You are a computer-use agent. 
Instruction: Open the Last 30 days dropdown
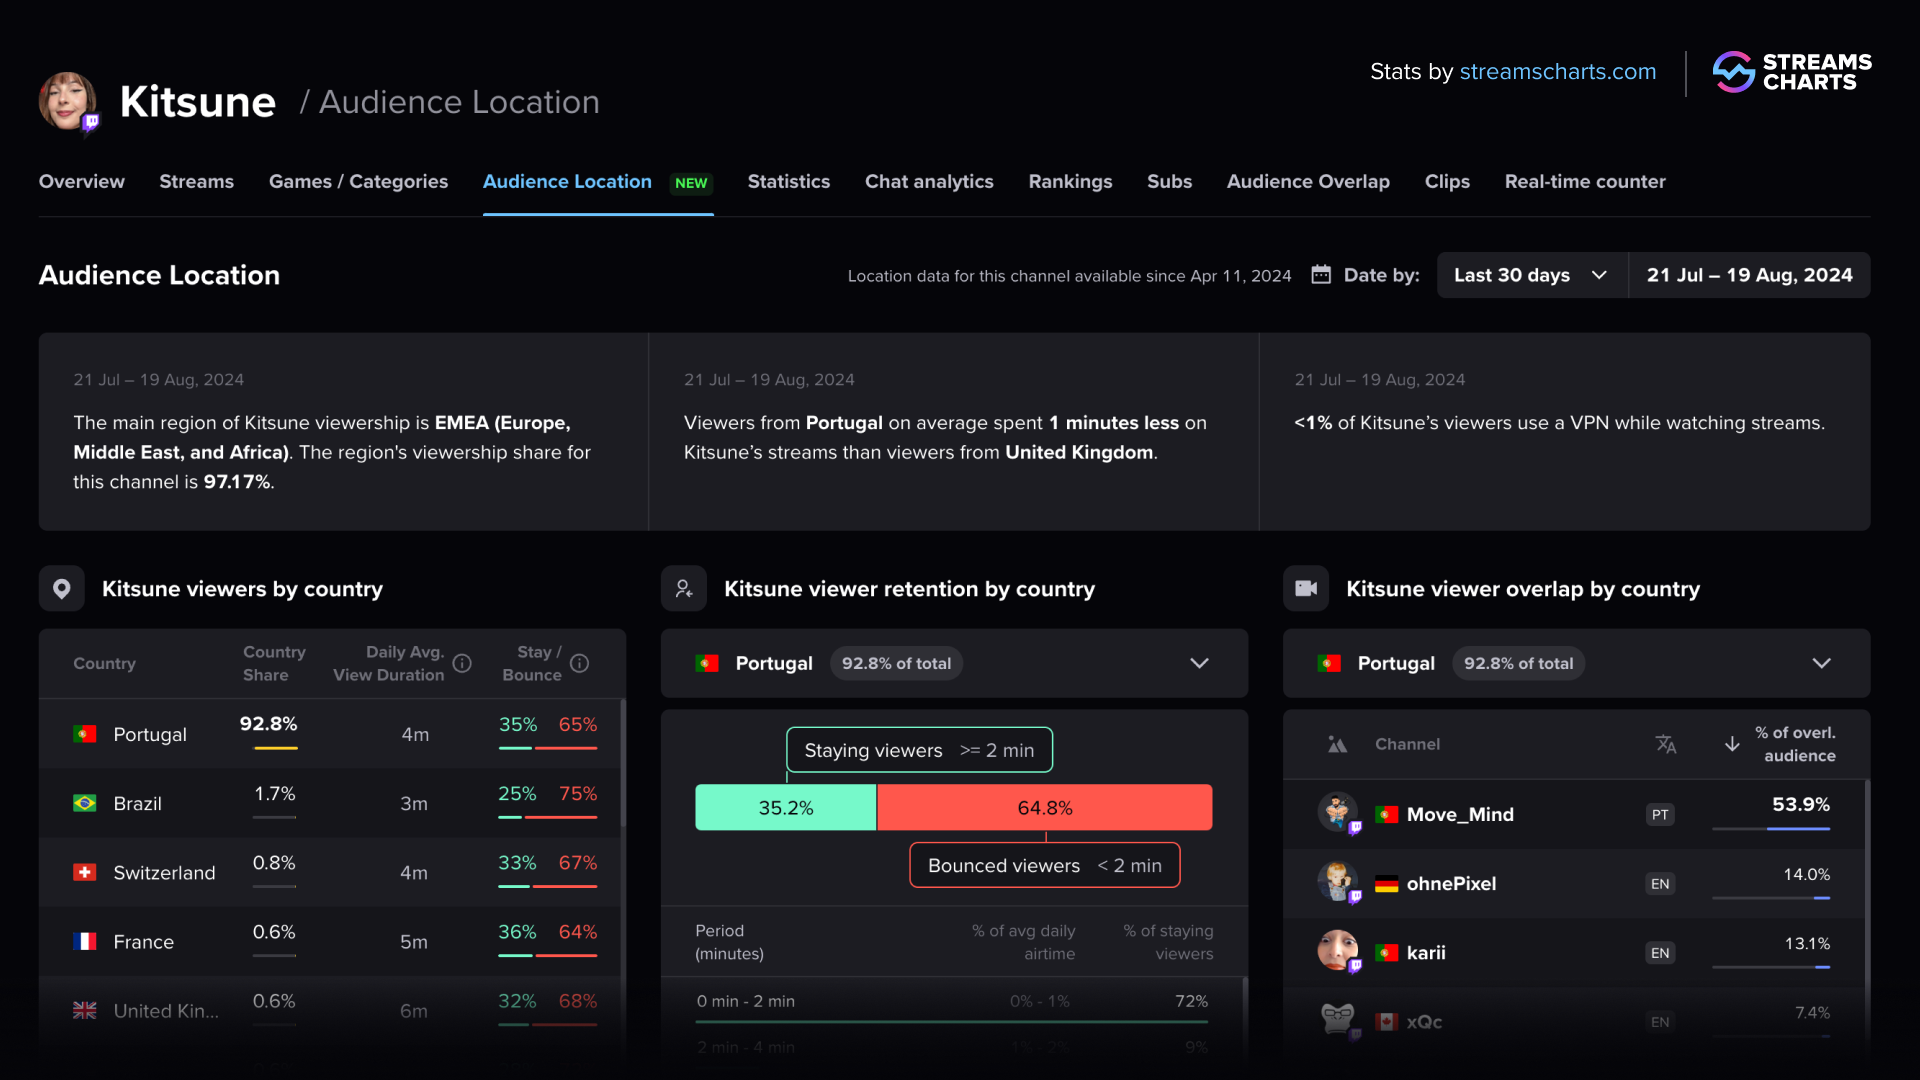[1531, 275]
